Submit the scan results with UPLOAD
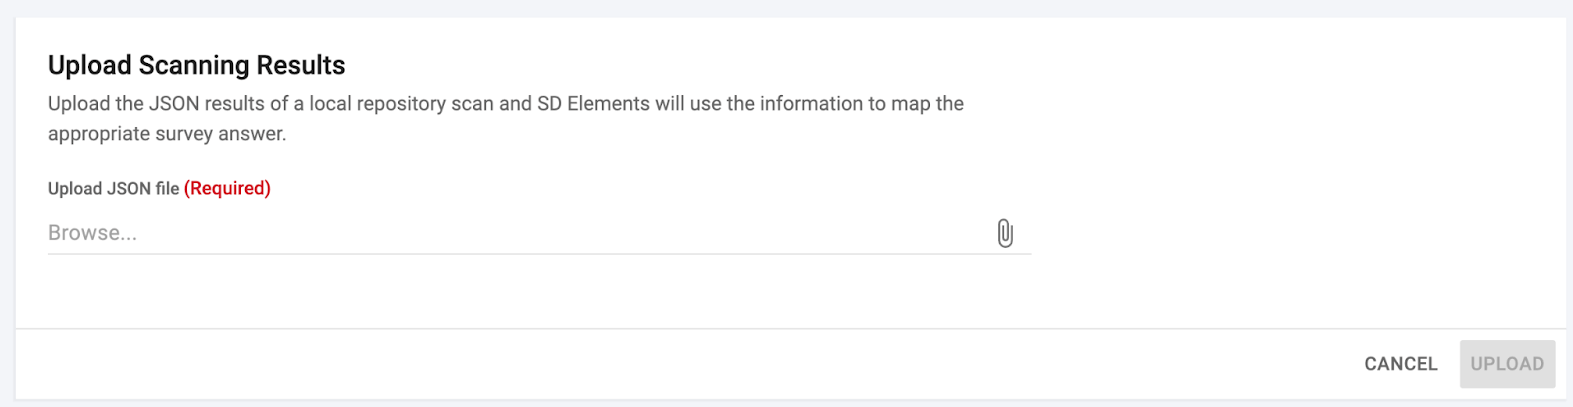 pyautogui.click(x=1507, y=364)
